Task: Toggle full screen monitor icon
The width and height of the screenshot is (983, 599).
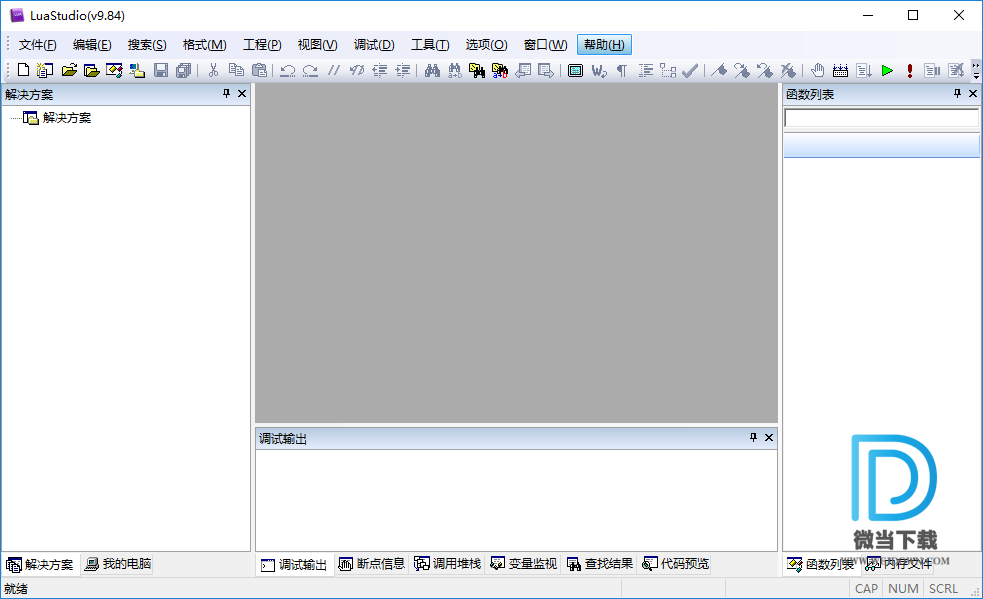Action: click(575, 70)
